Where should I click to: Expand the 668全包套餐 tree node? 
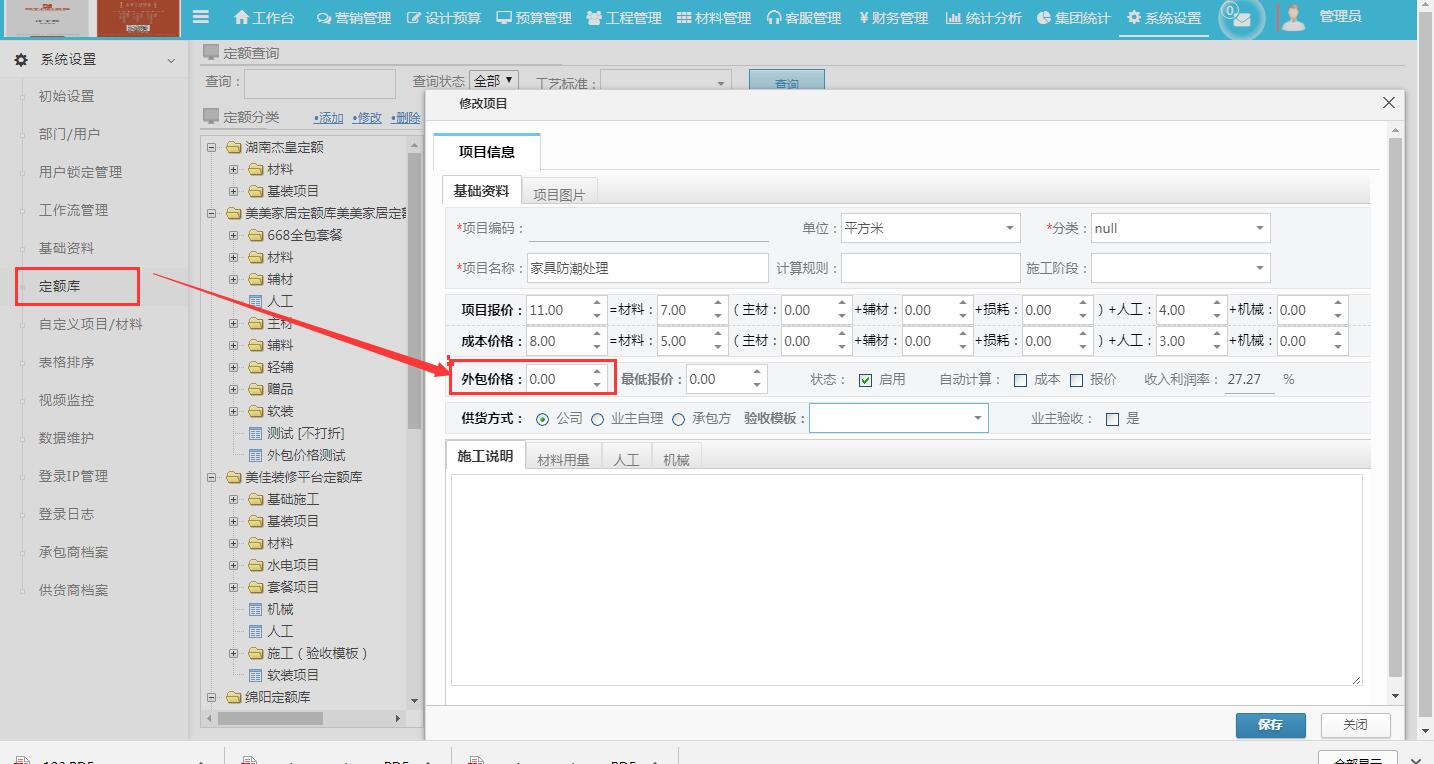point(233,234)
